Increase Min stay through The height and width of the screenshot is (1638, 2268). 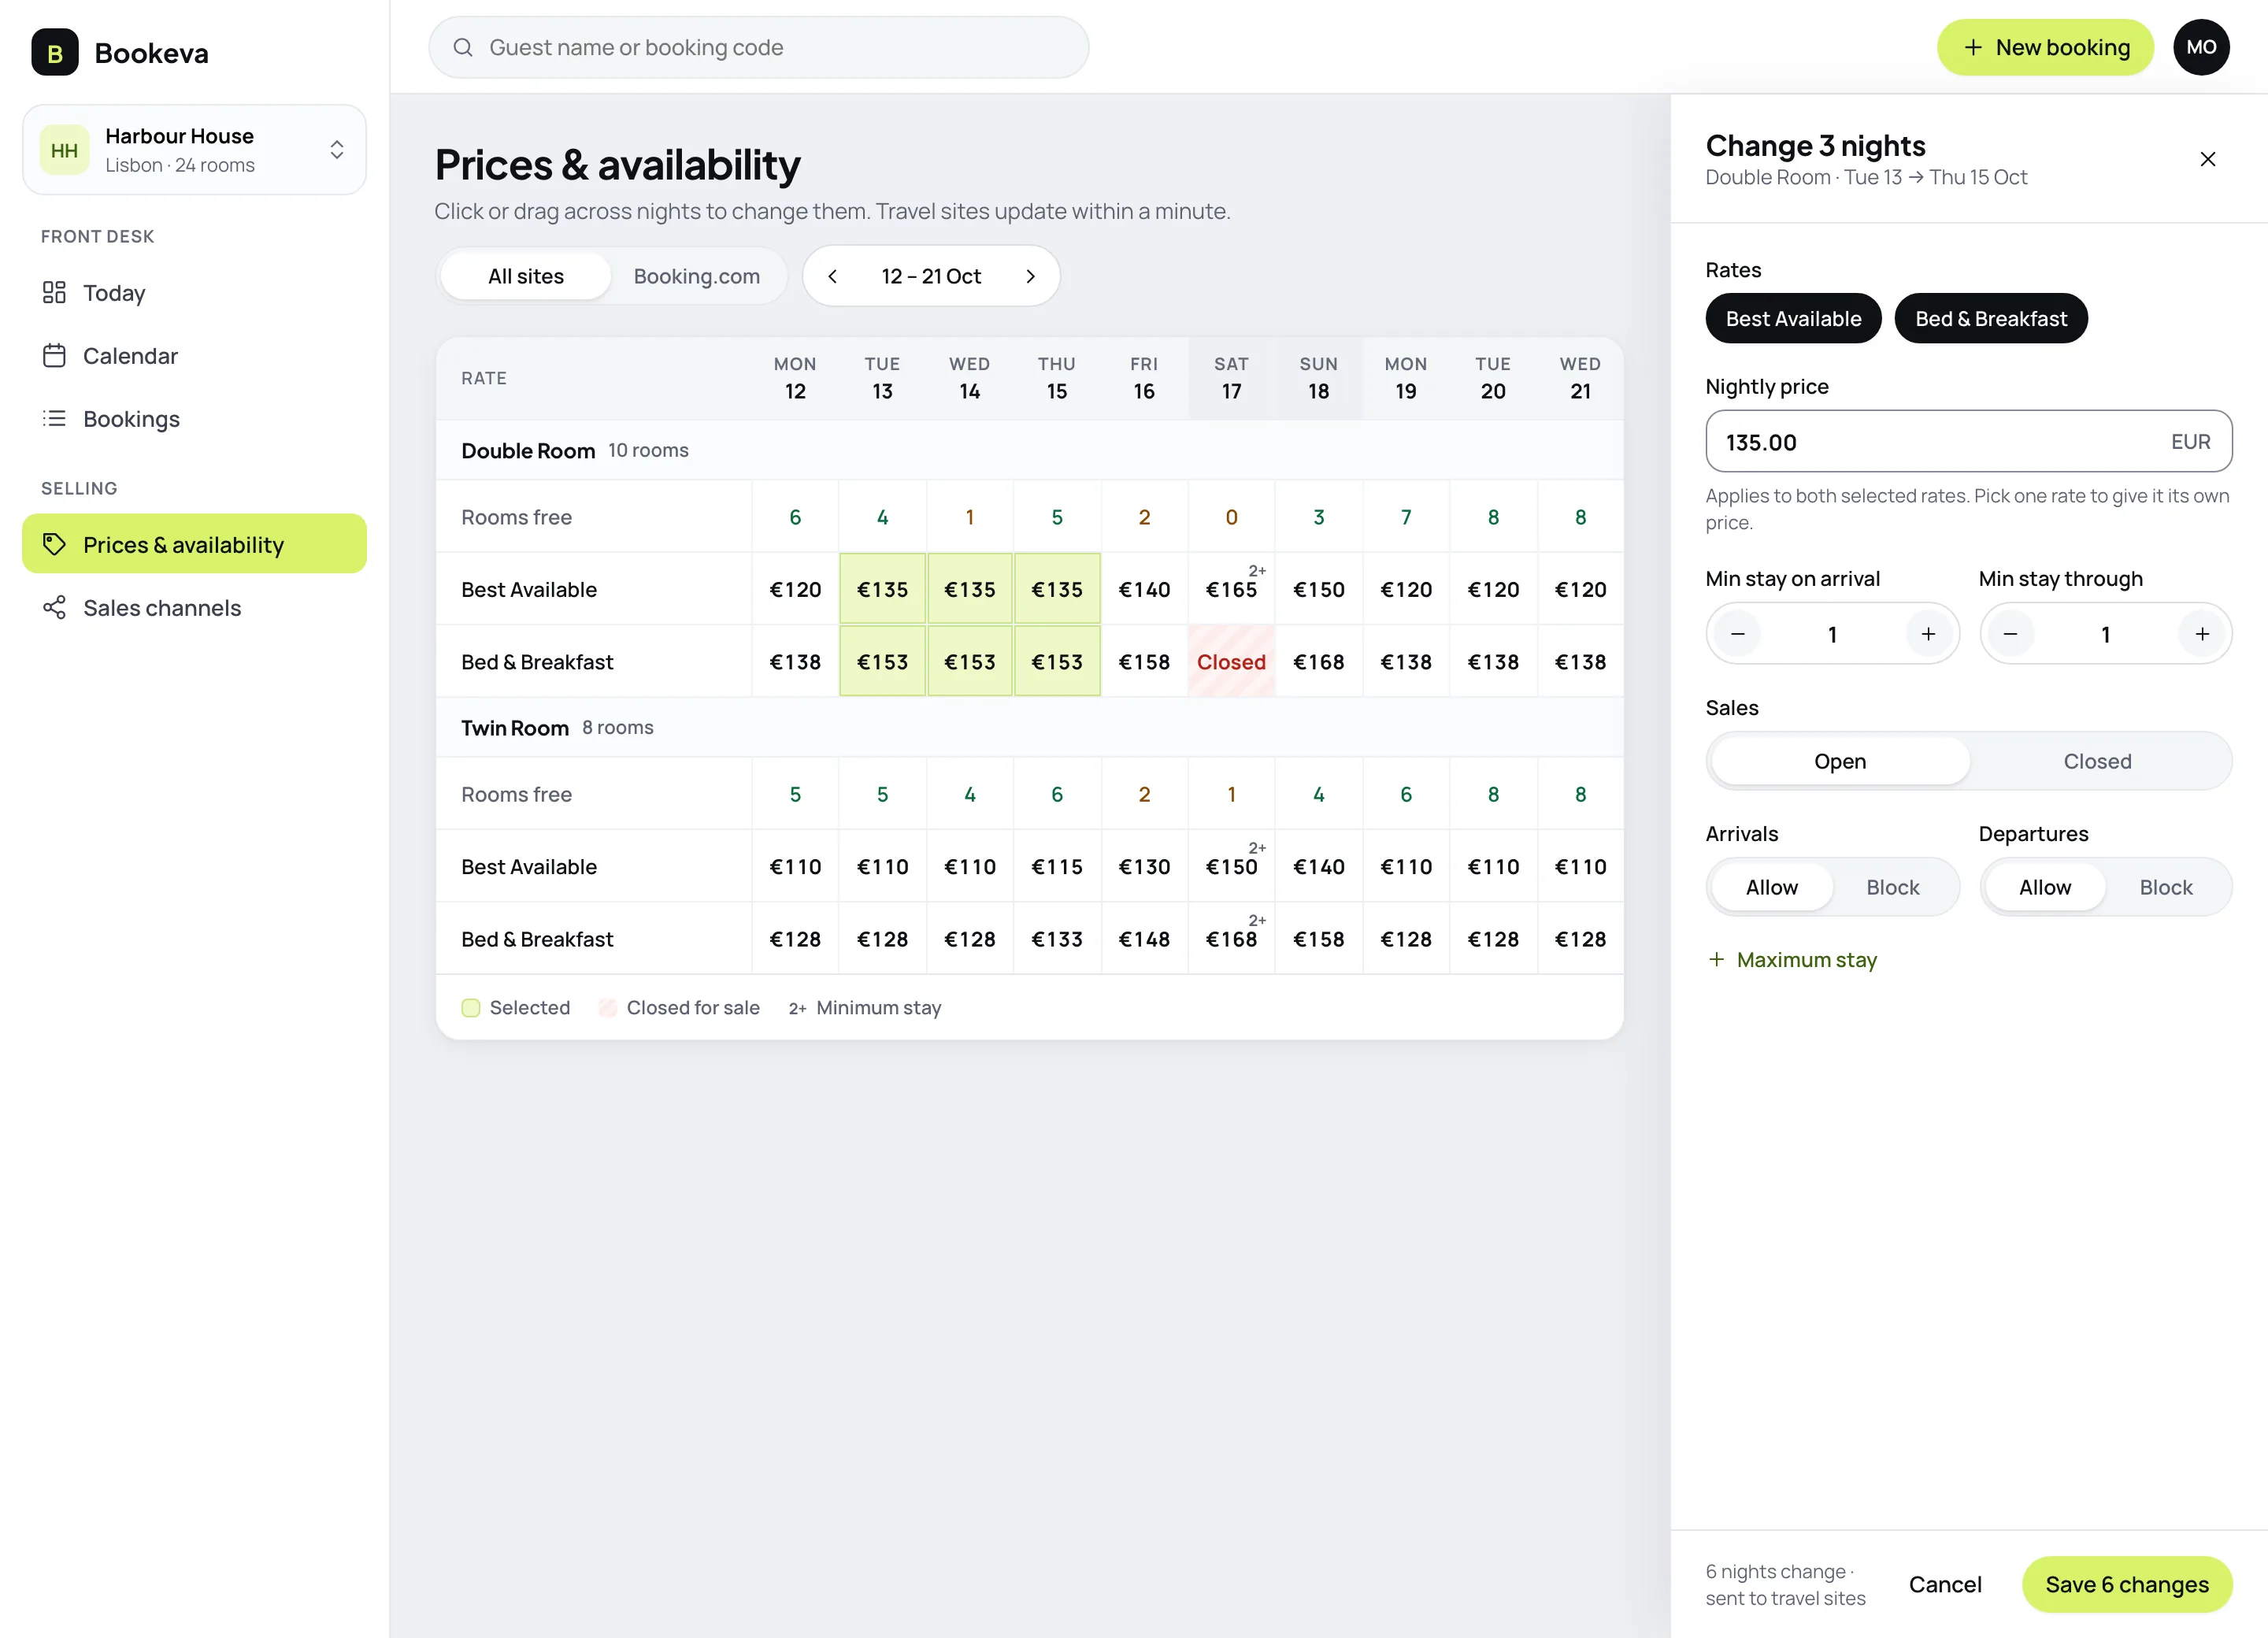pyautogui.click(x=2201, y=634)
